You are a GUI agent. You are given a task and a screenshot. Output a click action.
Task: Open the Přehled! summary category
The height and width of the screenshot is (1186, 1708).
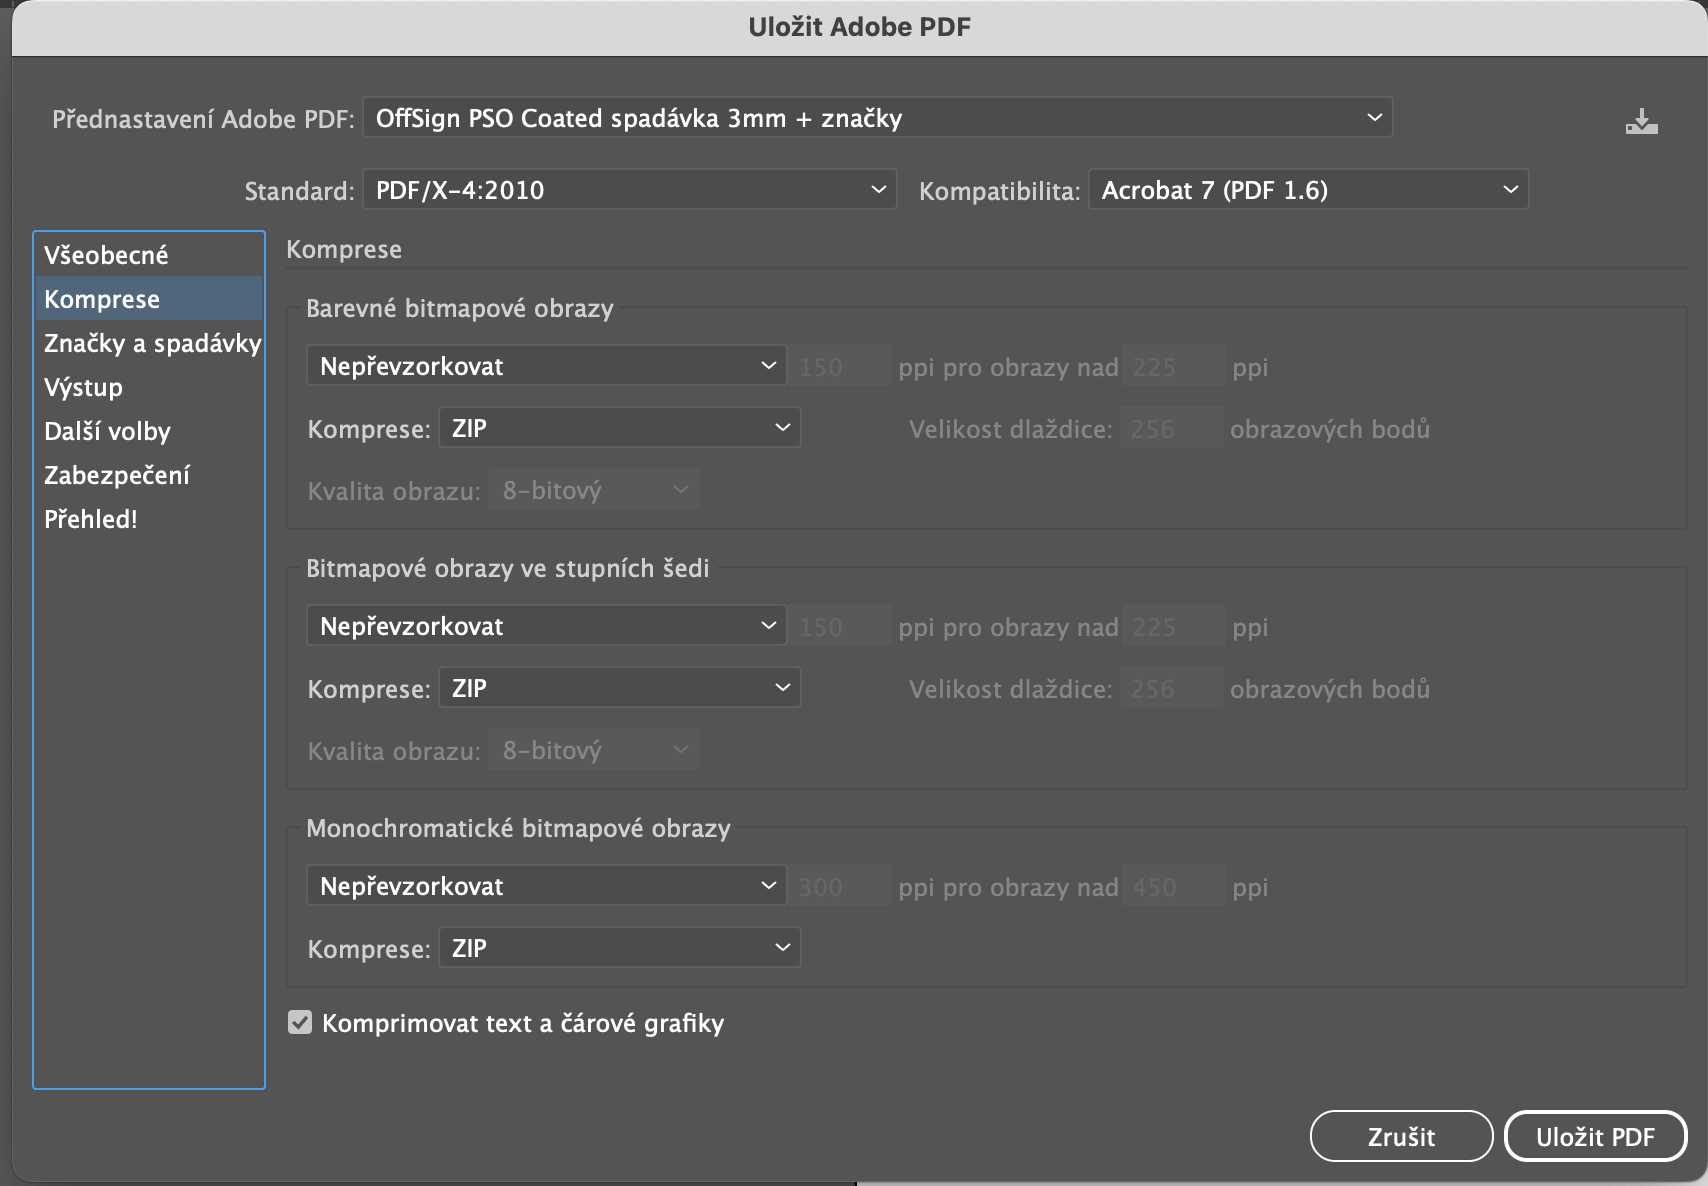[149, 519]
